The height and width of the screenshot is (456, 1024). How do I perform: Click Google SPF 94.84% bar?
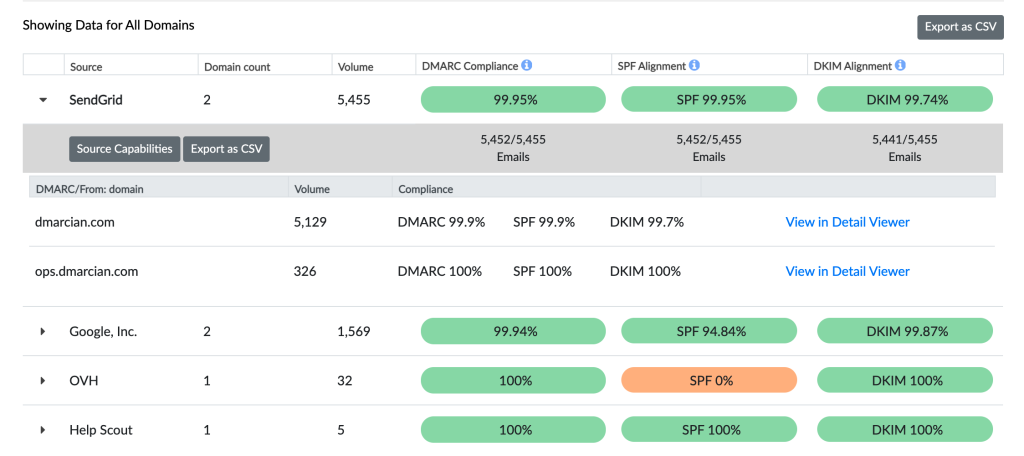[709, 331]
